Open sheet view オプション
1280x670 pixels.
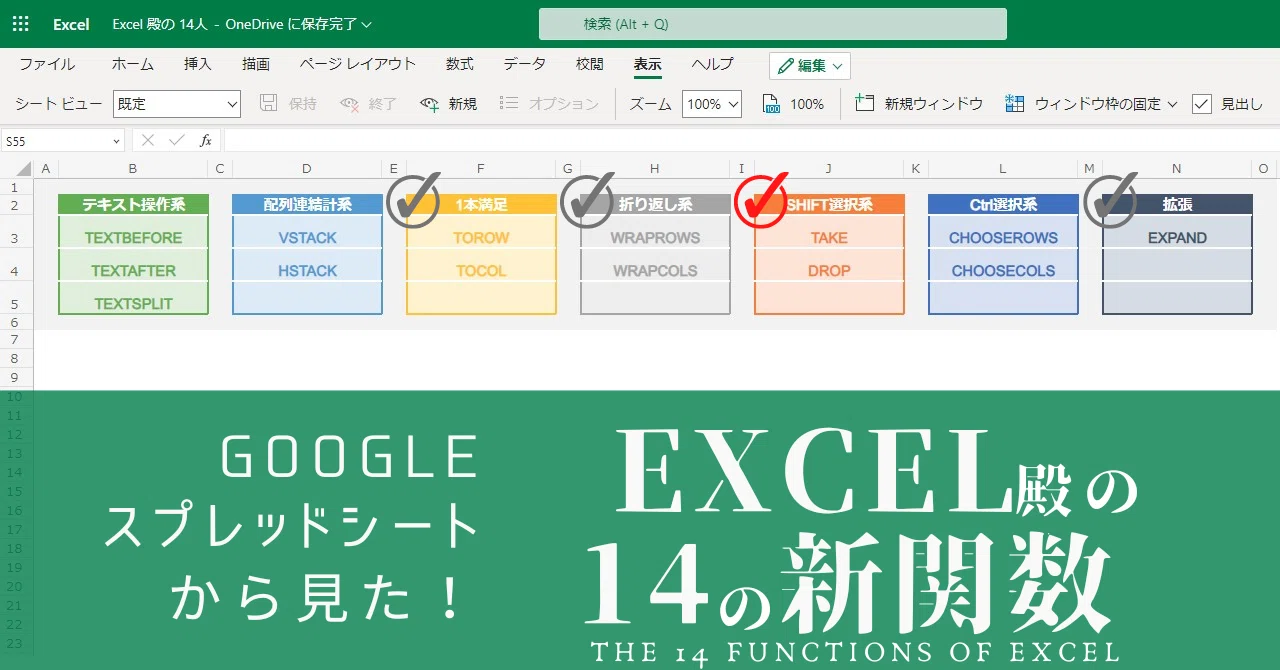[x=548, y=104]
